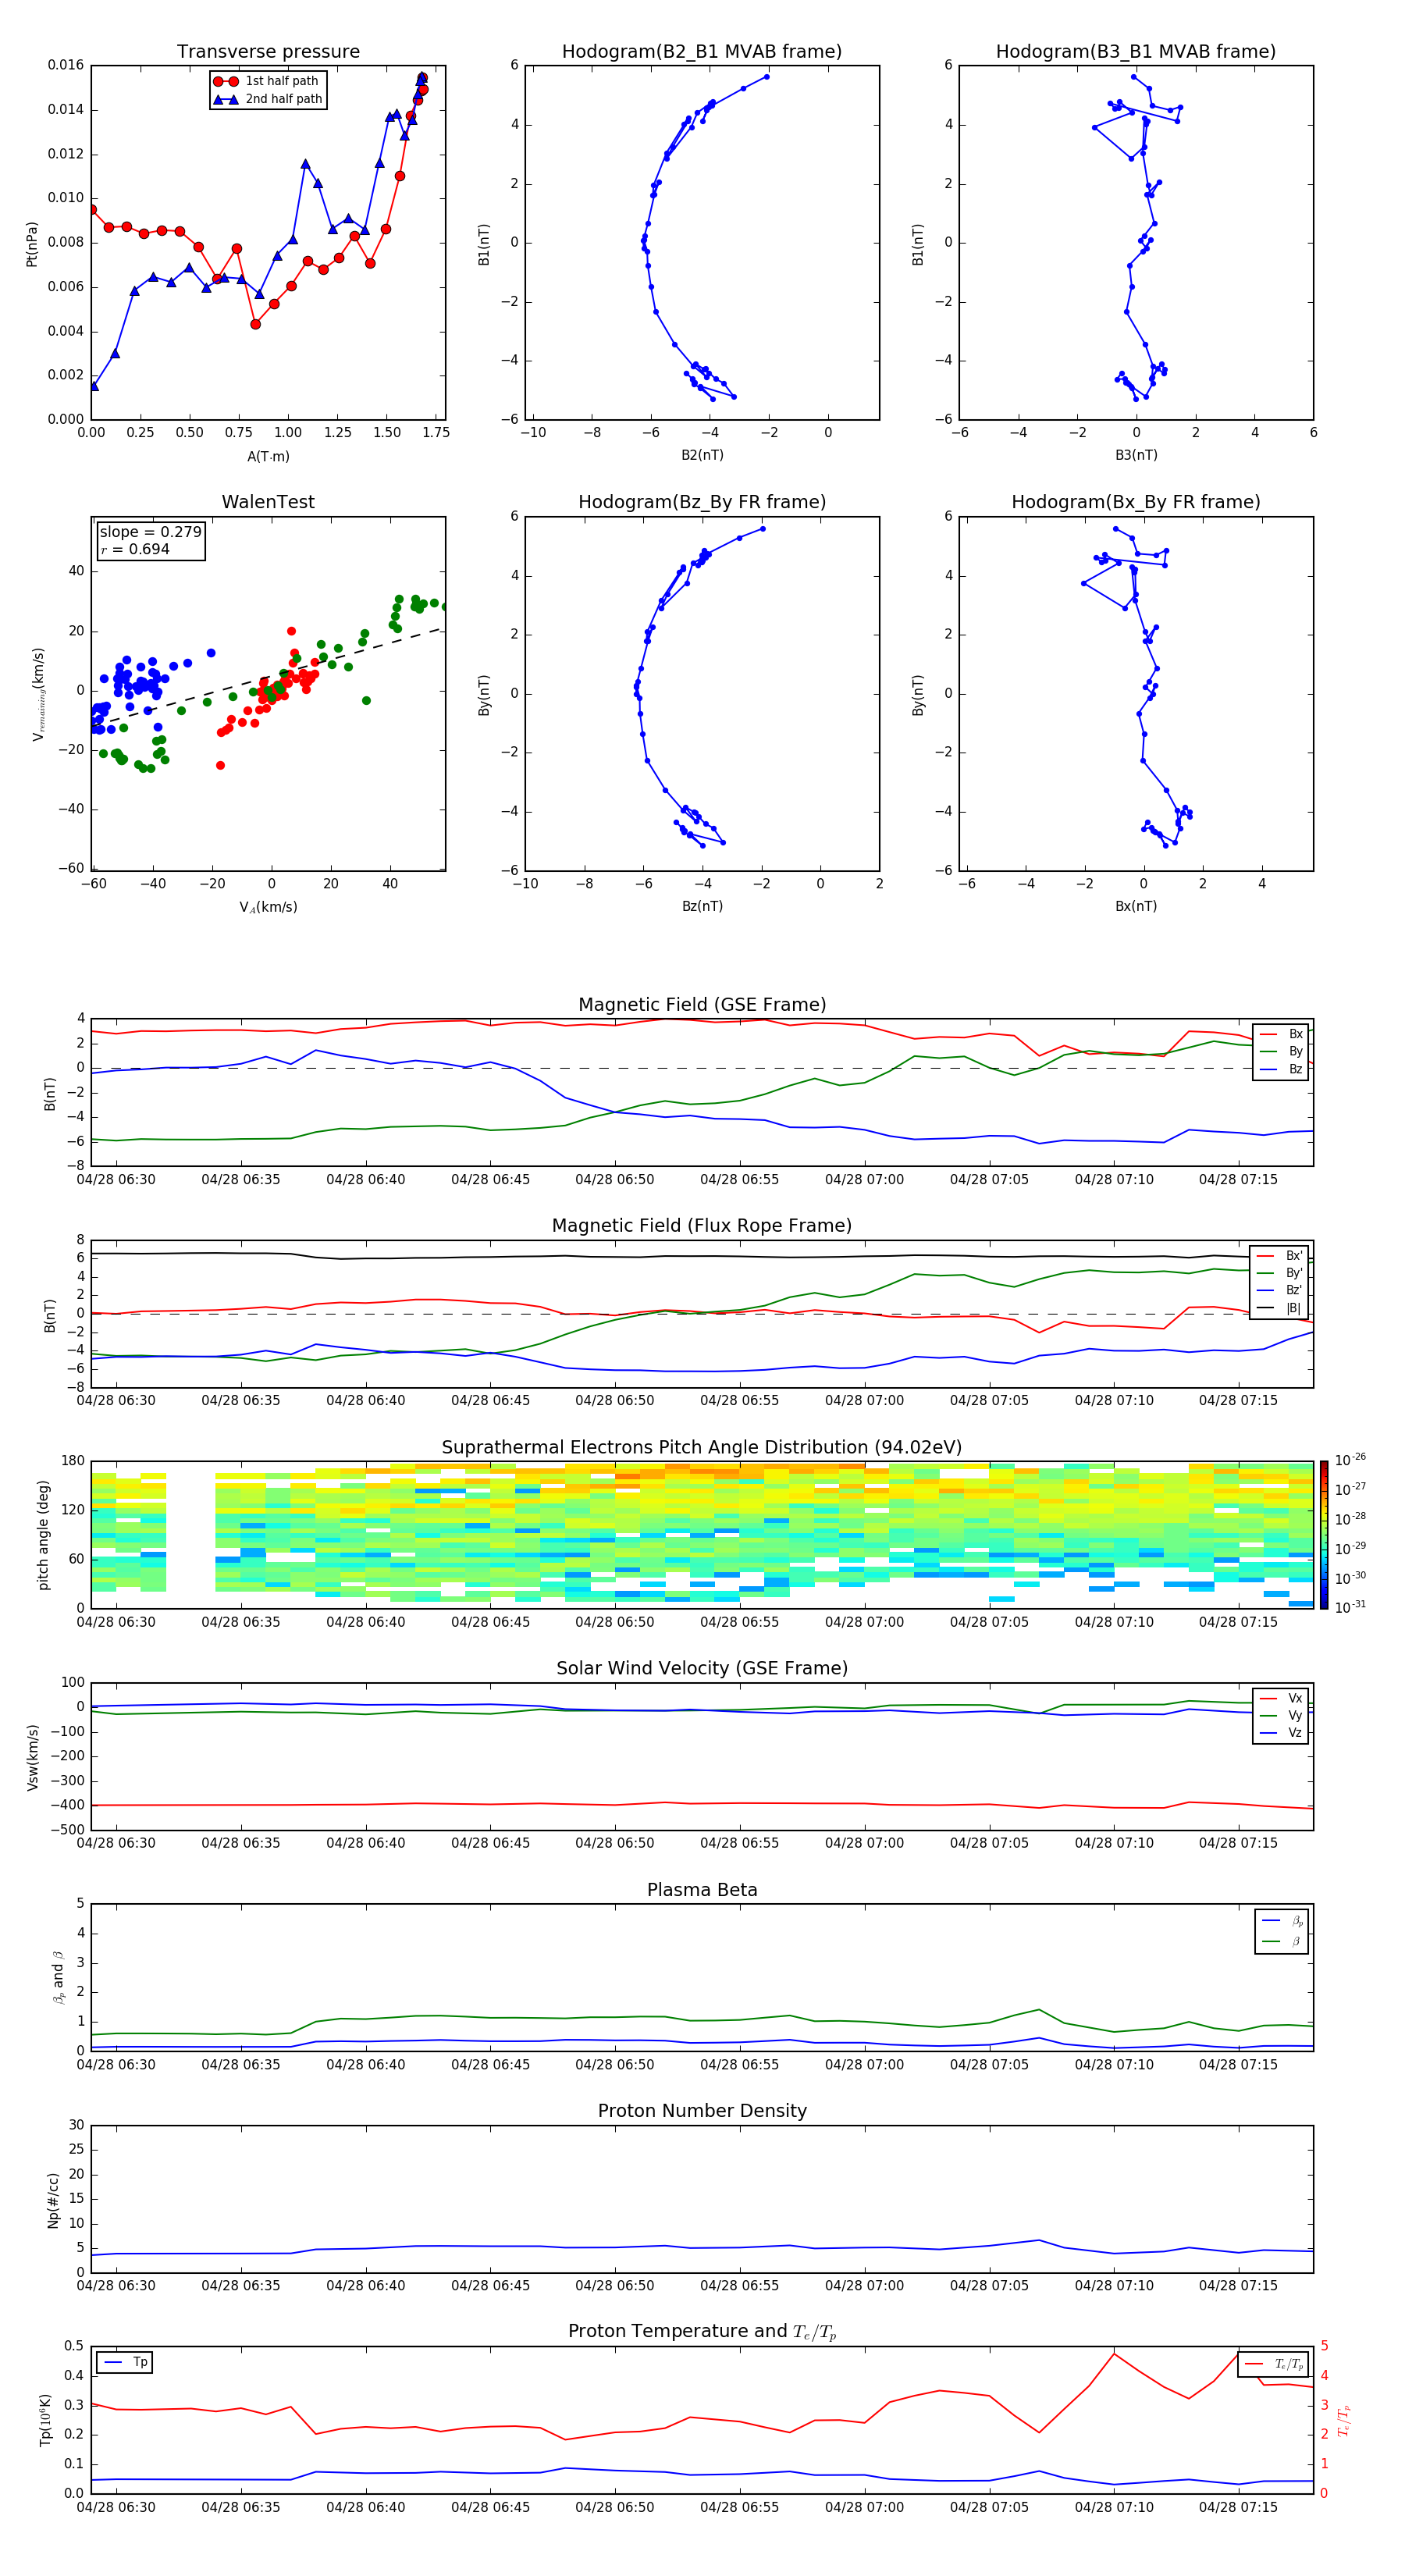1405x2576 pixels.
Task: Click 'Bz' in the GSE magnetic field legend
Action: click(x=1283, y=1069)
